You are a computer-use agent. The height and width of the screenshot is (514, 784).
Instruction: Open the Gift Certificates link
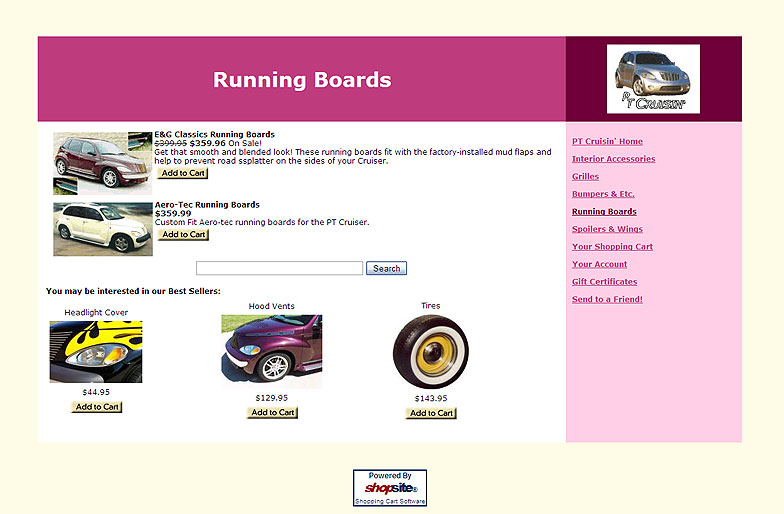point(604,281)
